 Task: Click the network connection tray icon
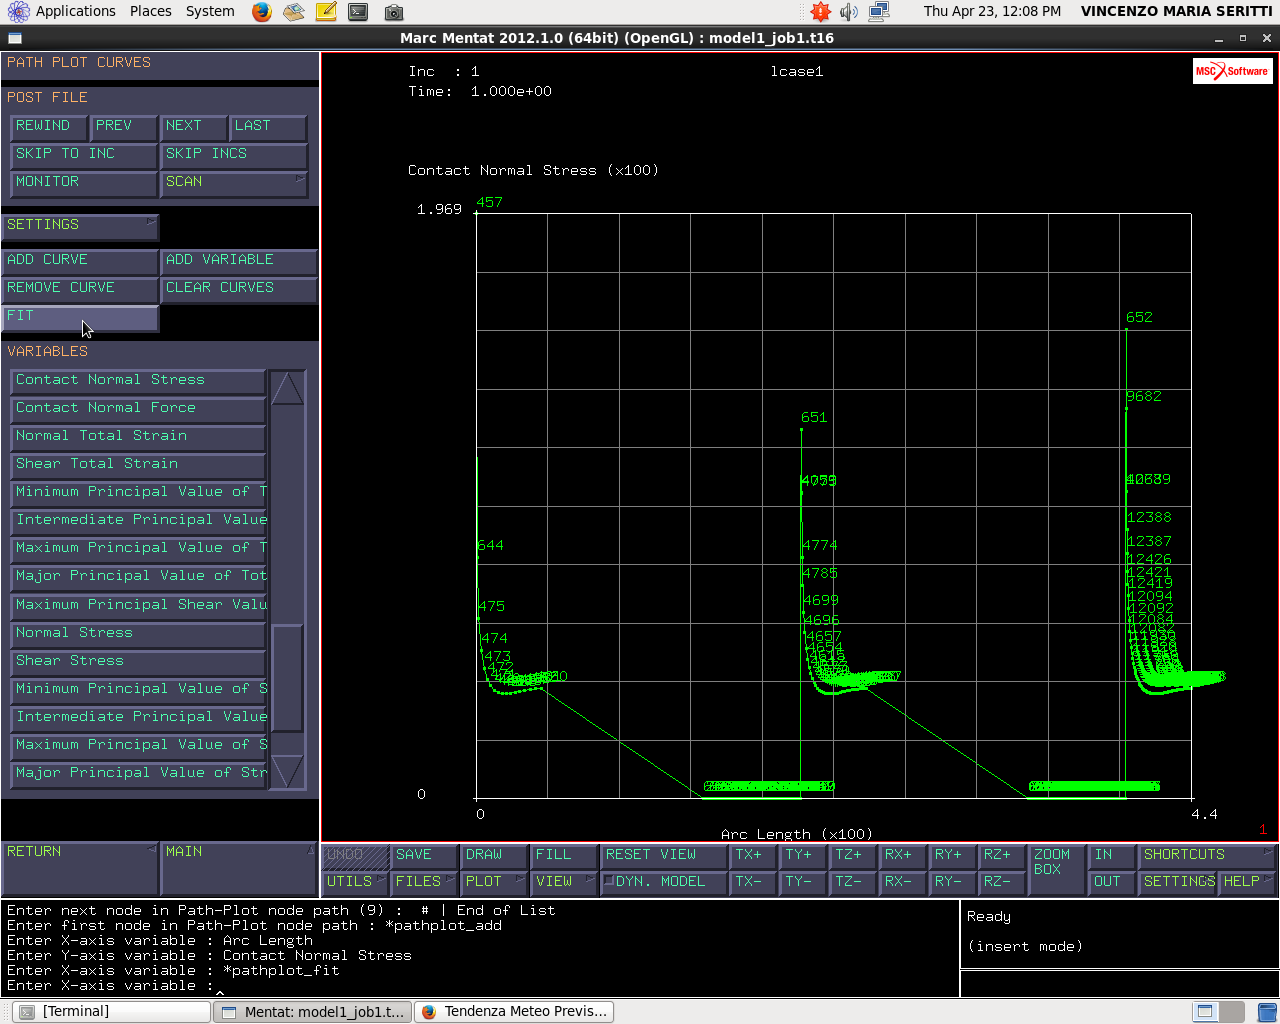879,12
